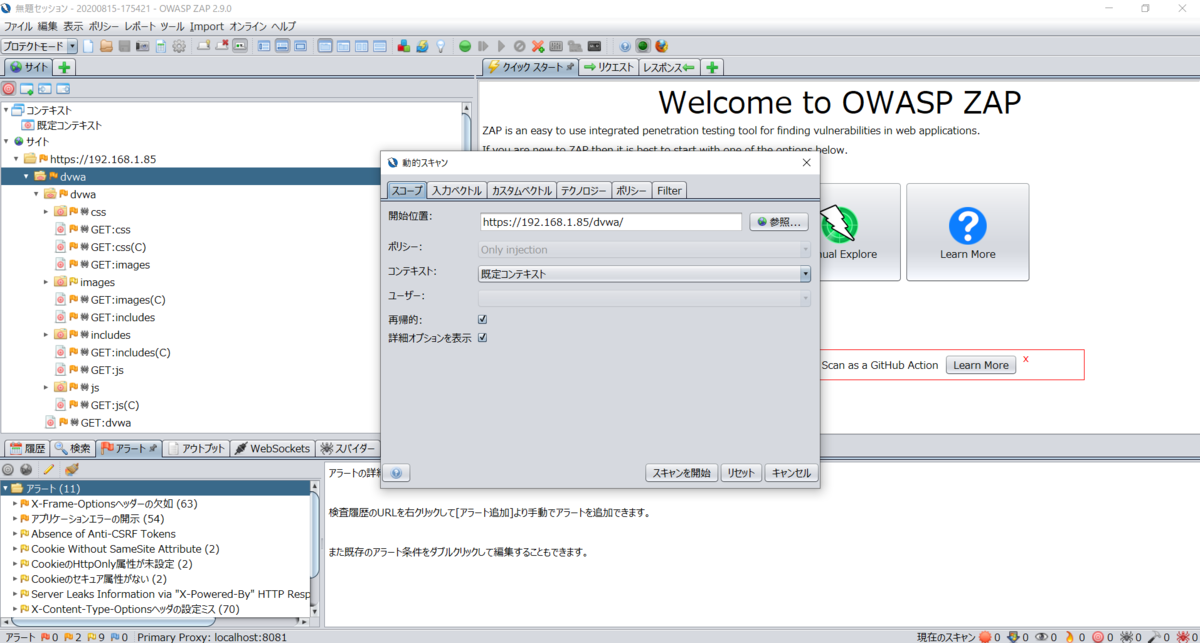Click the Firefox browser launch icon
1200x643 pixels.
(661, 46)
